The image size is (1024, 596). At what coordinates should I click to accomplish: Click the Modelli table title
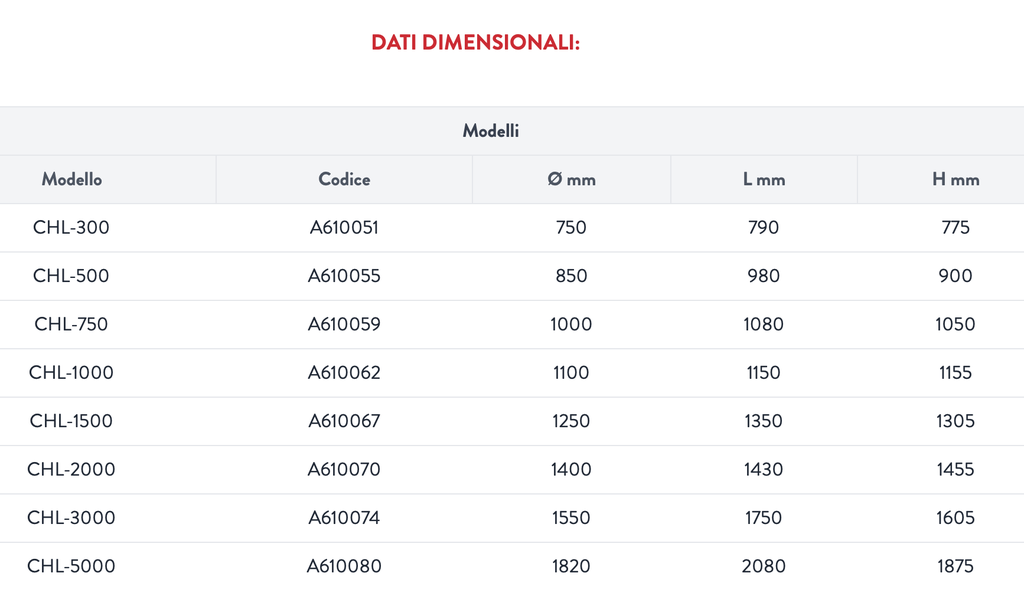click(x=490, y=131)
